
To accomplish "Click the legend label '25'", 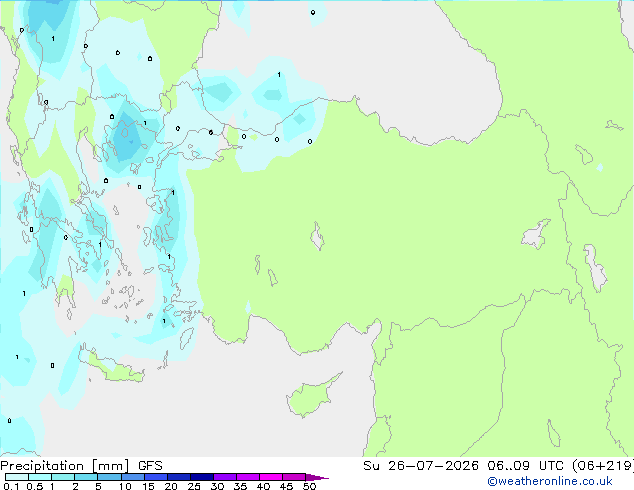I will coord(194,486).
